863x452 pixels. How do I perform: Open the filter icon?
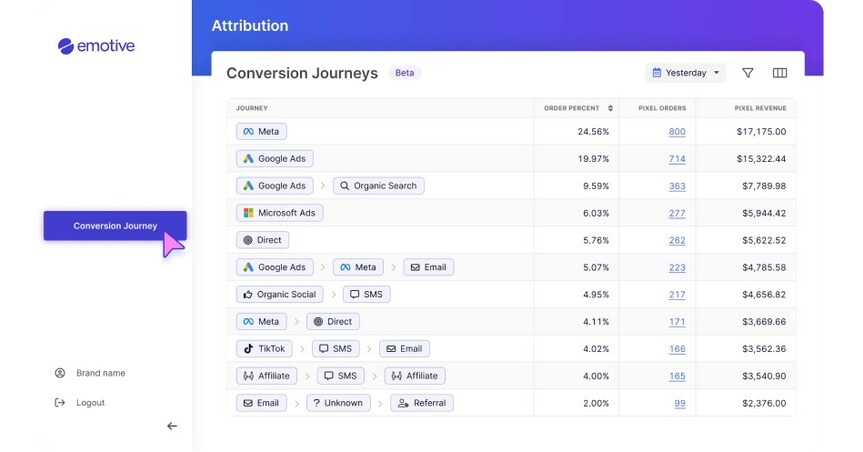tap(747, 73)
